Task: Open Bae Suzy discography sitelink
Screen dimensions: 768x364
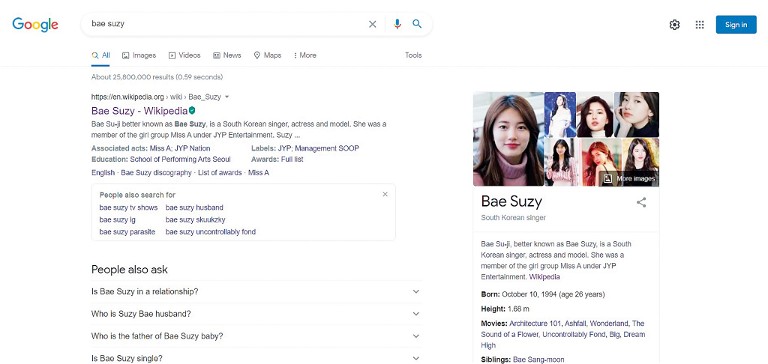Action: [156, 173]
